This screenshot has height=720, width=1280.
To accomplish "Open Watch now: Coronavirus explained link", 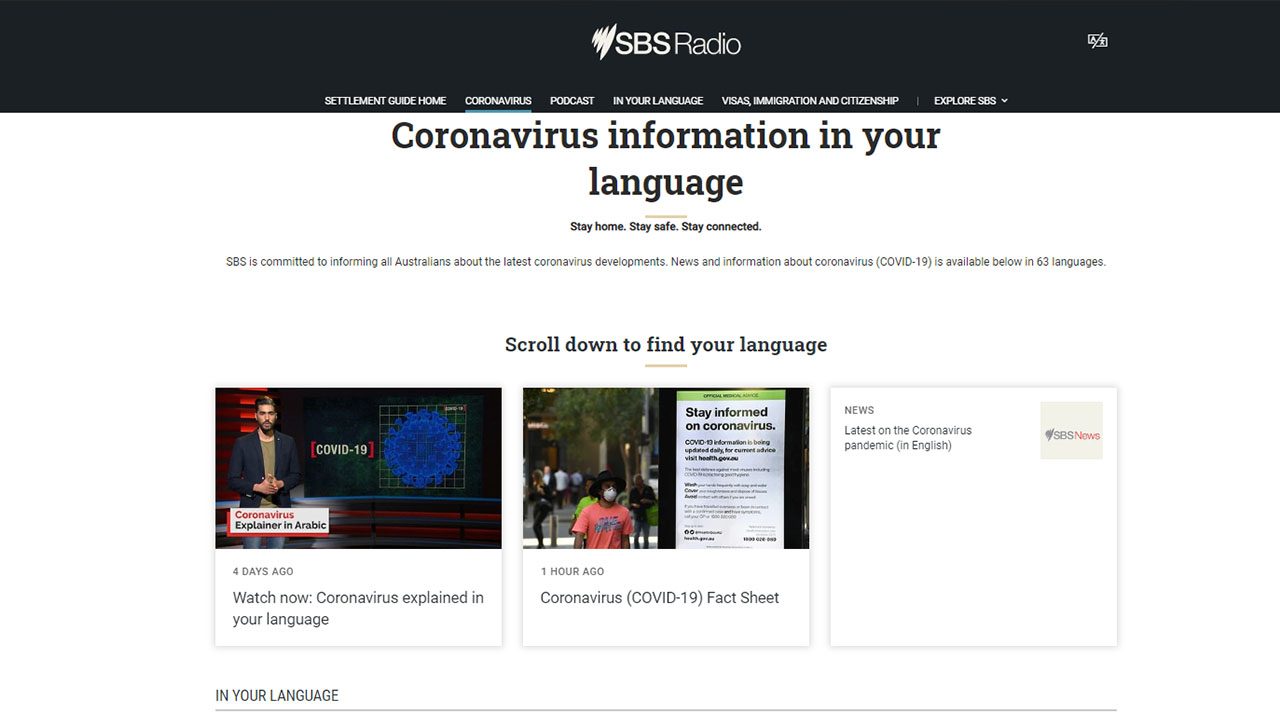I will point(358,608).
